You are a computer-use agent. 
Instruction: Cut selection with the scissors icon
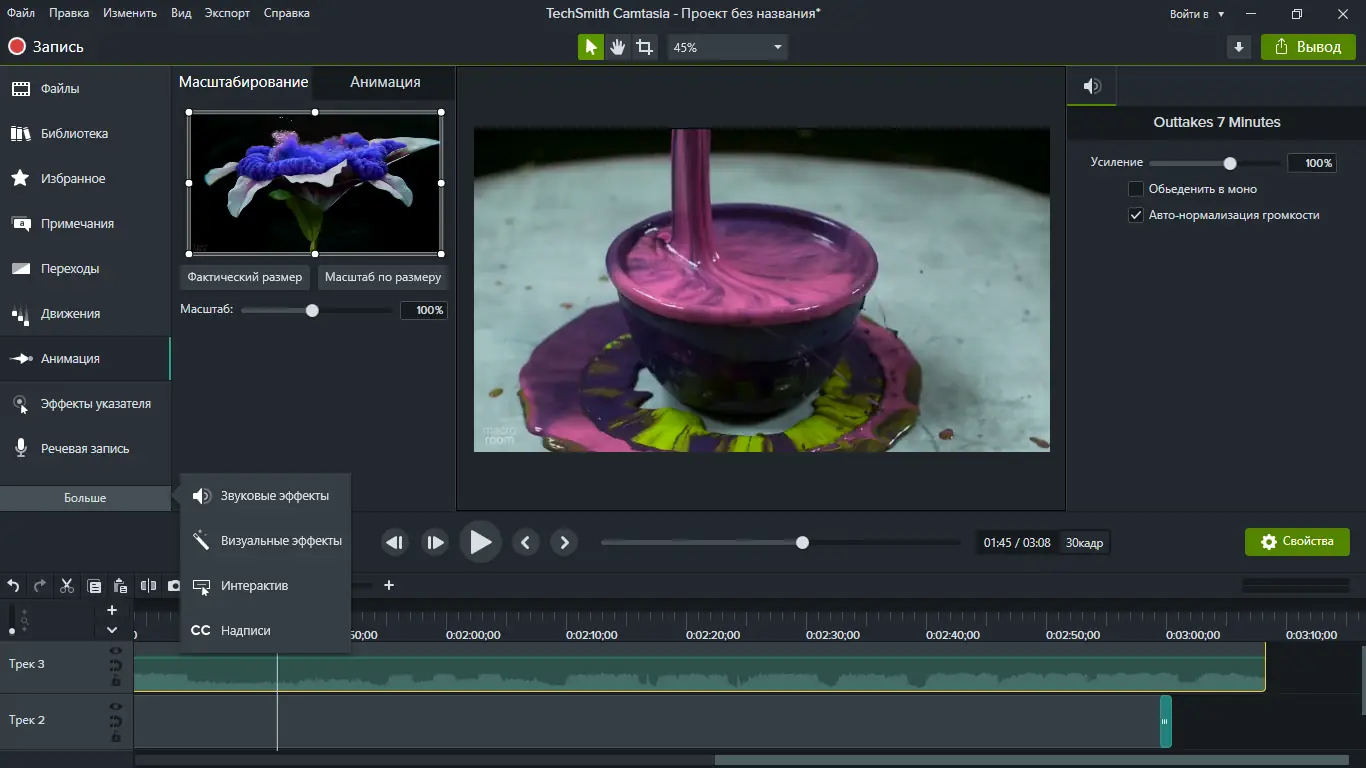66,585
